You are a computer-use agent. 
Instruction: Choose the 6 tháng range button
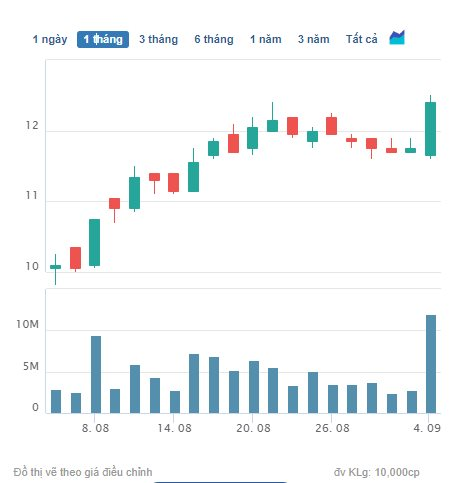[x=214, y=39]
